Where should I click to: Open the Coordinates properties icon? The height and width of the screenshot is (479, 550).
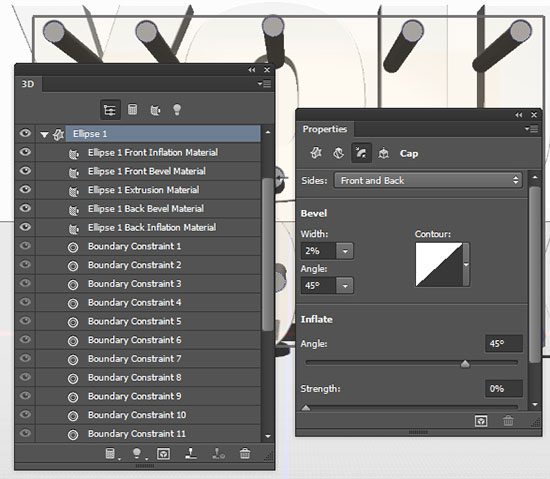click(x=383, y=153)
